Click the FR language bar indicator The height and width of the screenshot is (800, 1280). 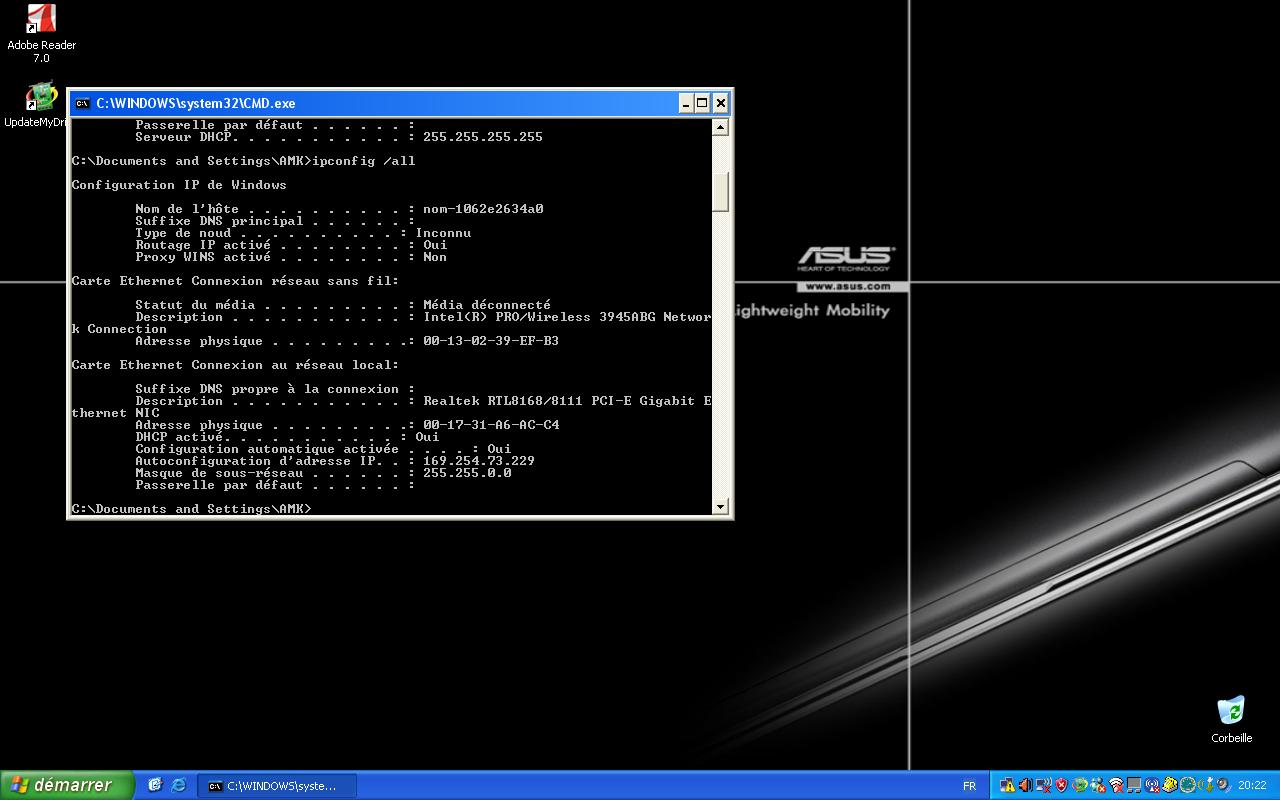[969, 786]
